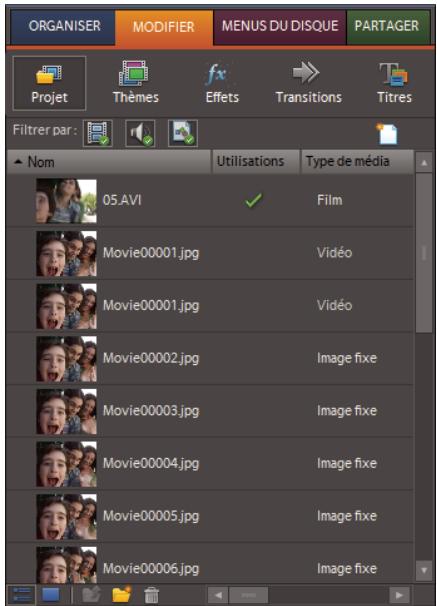Toggle the still image filter button

183,133
